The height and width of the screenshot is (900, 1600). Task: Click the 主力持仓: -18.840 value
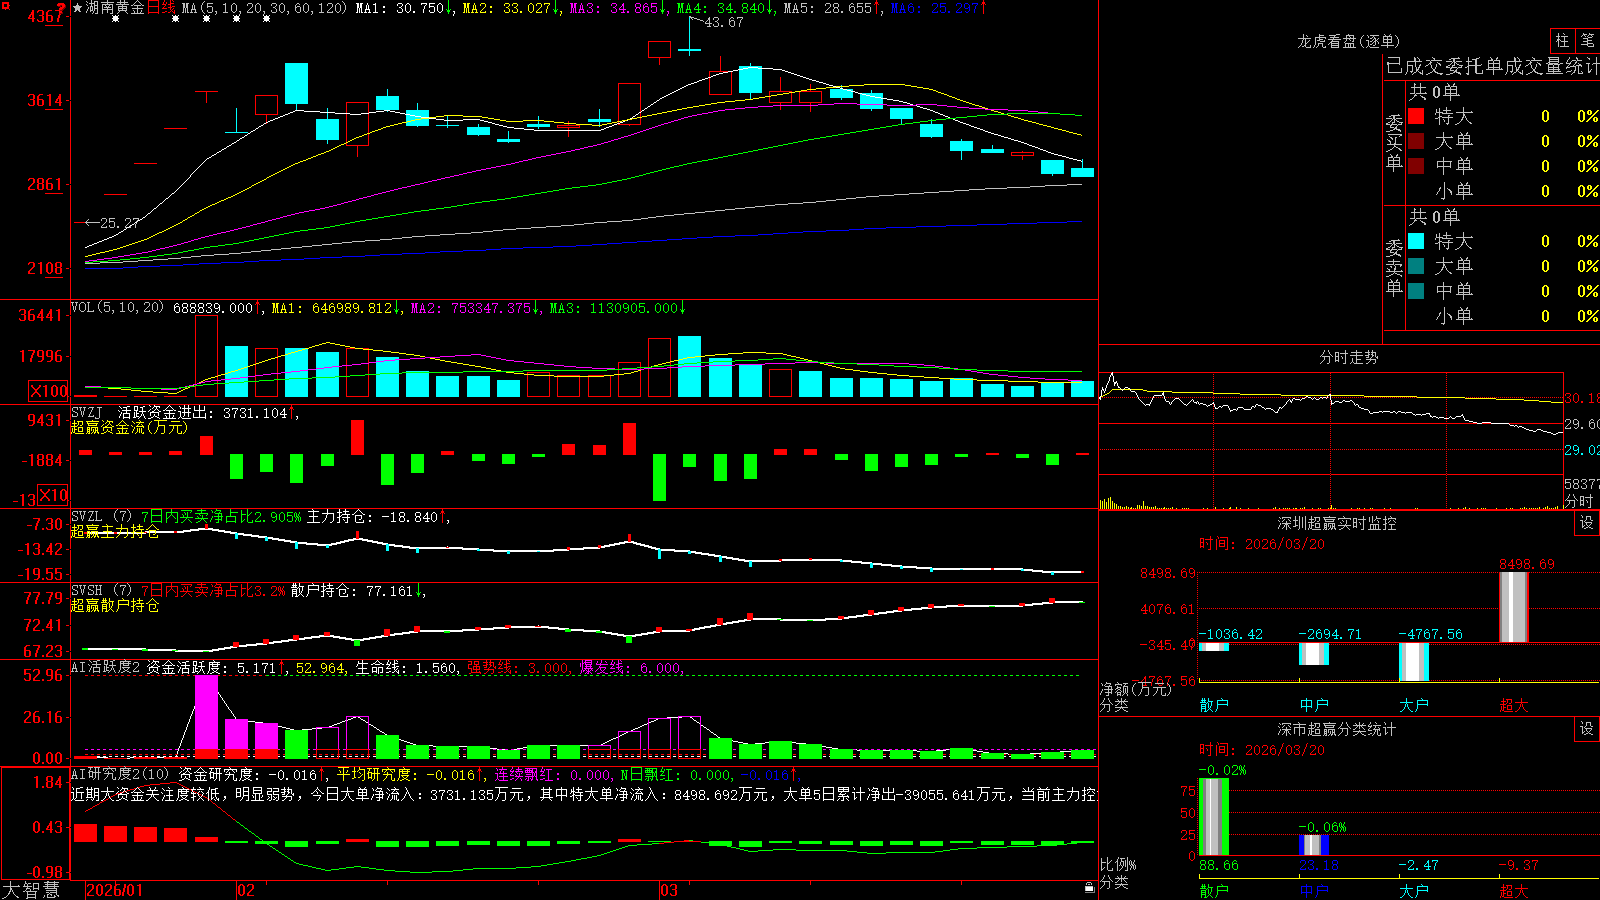click(373, 517)
